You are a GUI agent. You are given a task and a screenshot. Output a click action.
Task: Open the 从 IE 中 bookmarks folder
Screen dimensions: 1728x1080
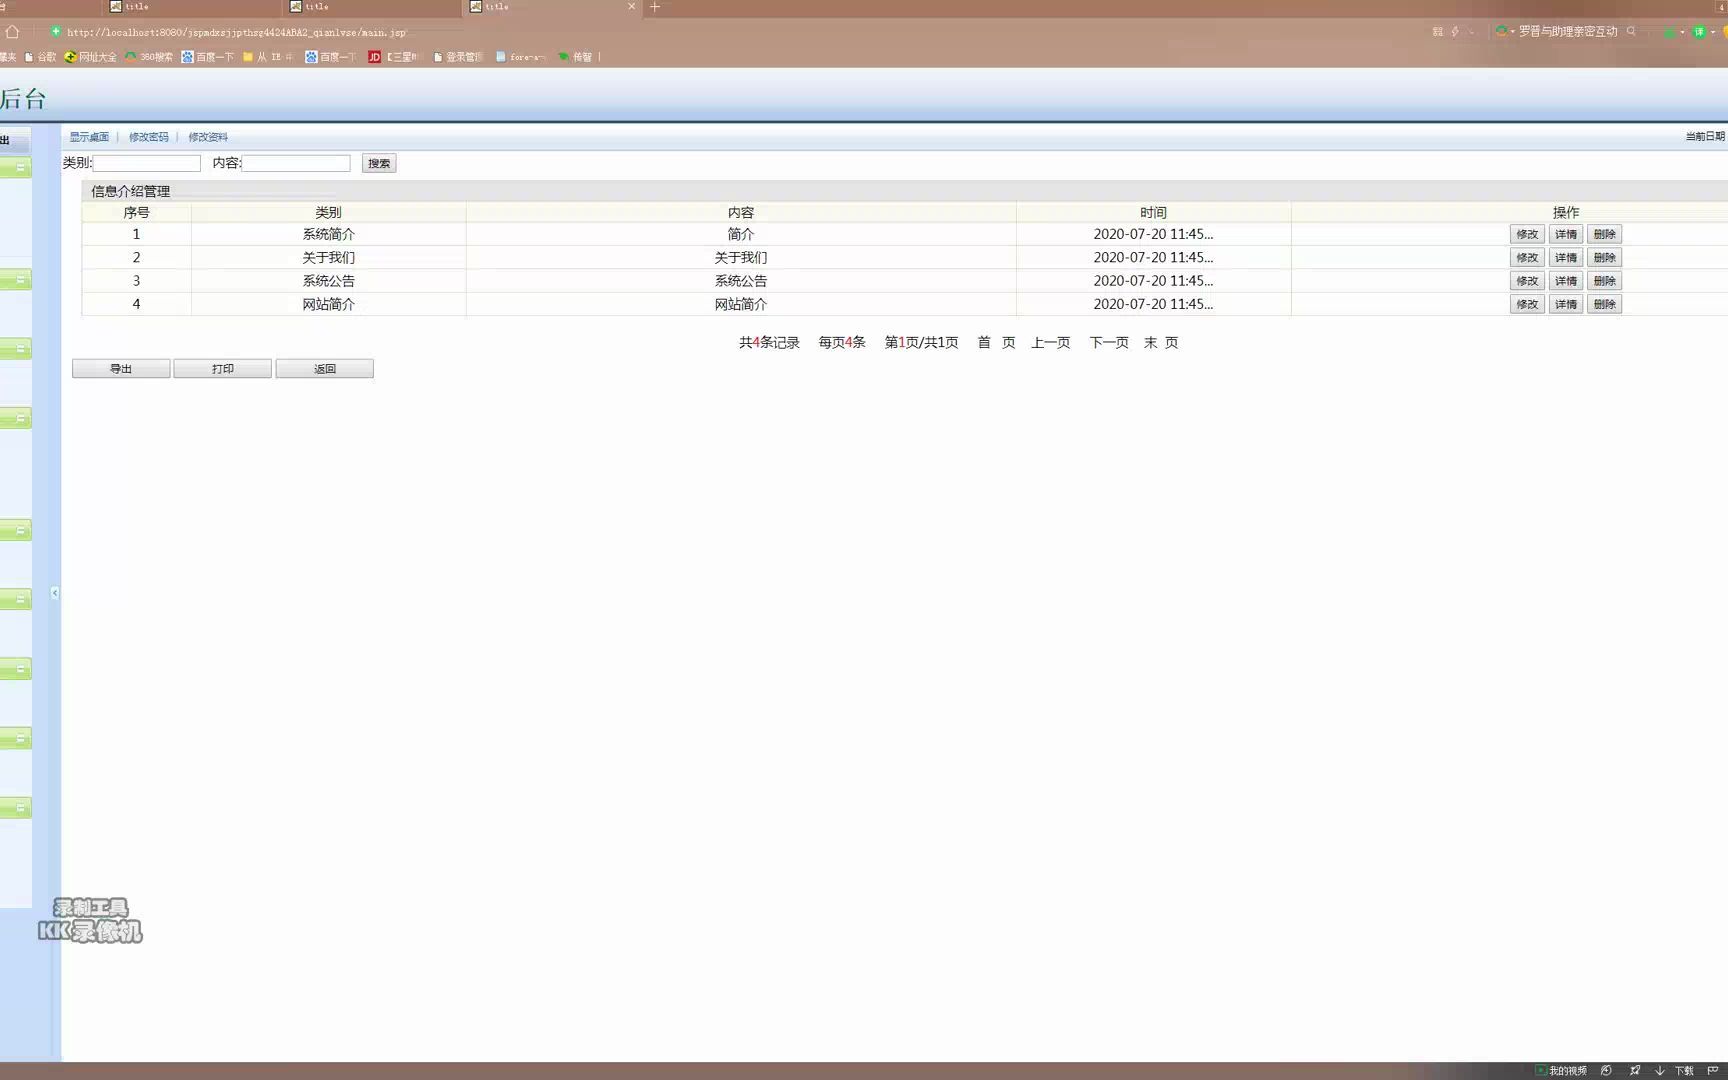(x=268, y=57)
